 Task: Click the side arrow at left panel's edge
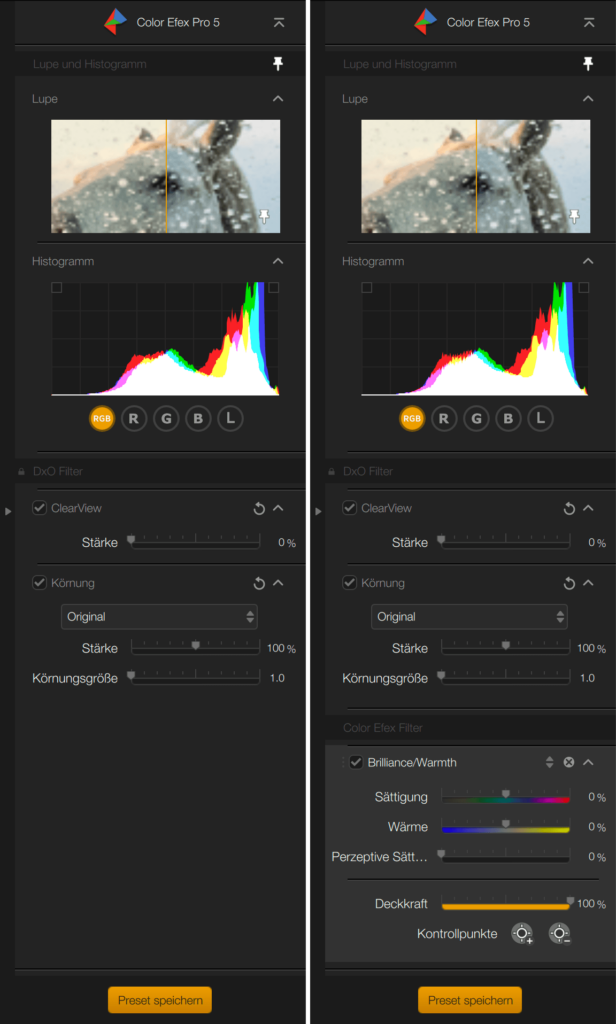(8, 511)
